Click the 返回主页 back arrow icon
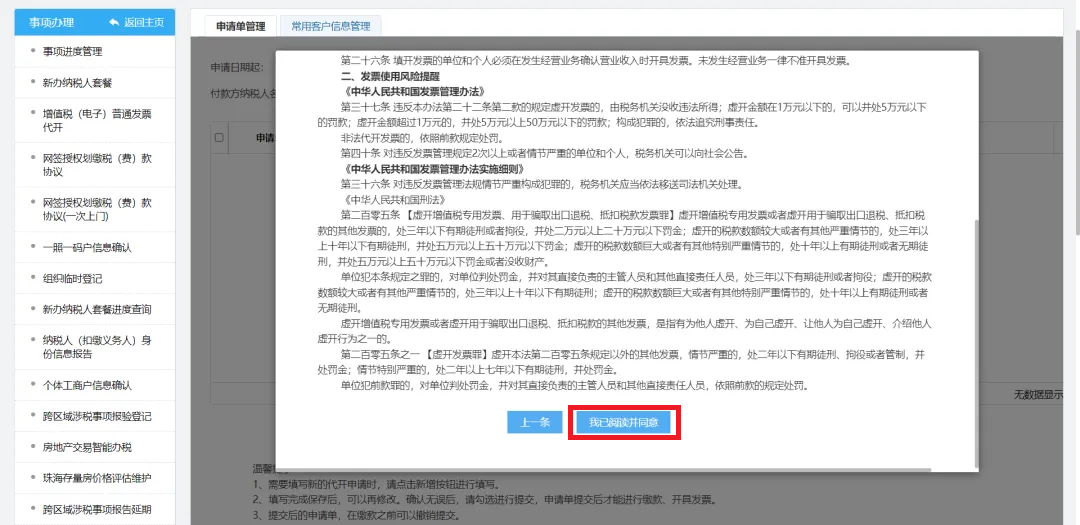The image size is (1080, 525). 114,22
